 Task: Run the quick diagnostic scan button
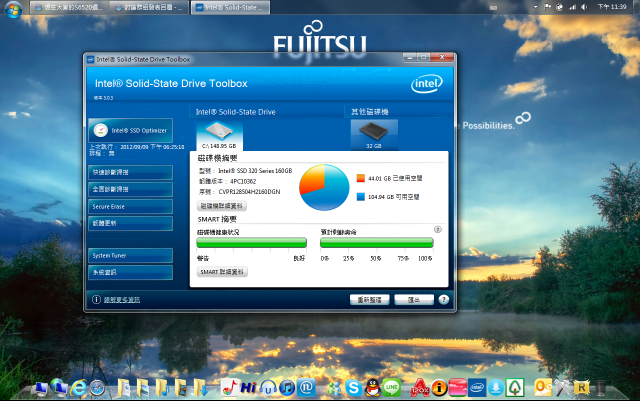tap(131, 172)
